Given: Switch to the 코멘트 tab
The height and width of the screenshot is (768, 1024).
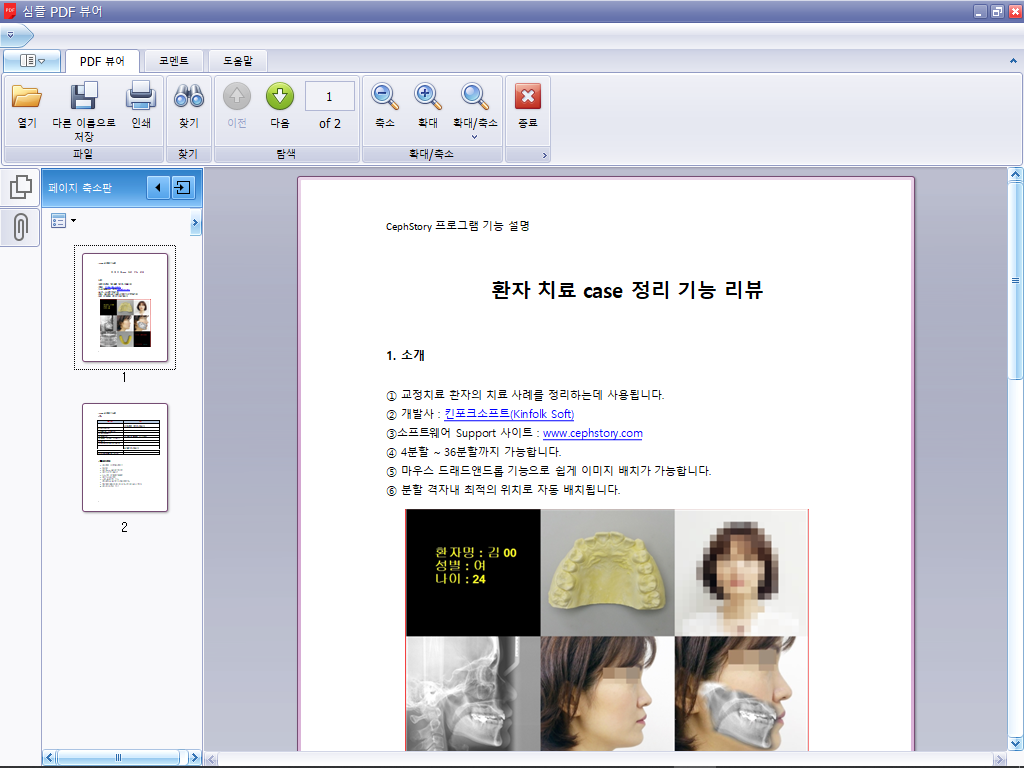Looking at the screenshot, I should [x=174, y=61].
